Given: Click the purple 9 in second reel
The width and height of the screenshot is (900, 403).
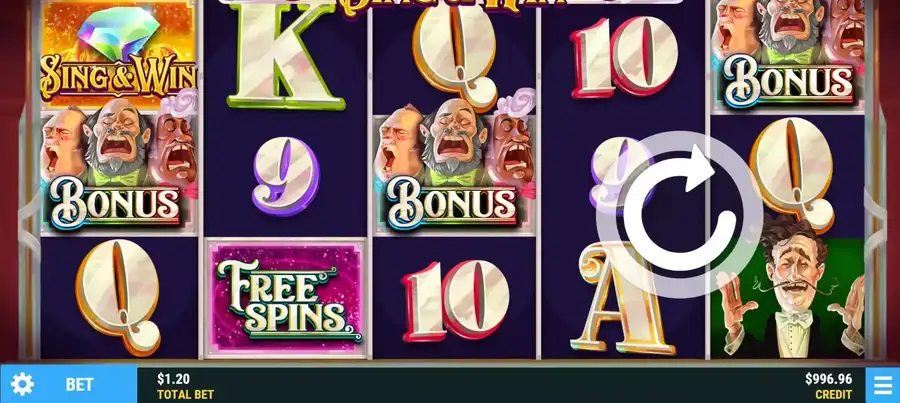Looking at the screenshot, I should (x=285, y=176).
